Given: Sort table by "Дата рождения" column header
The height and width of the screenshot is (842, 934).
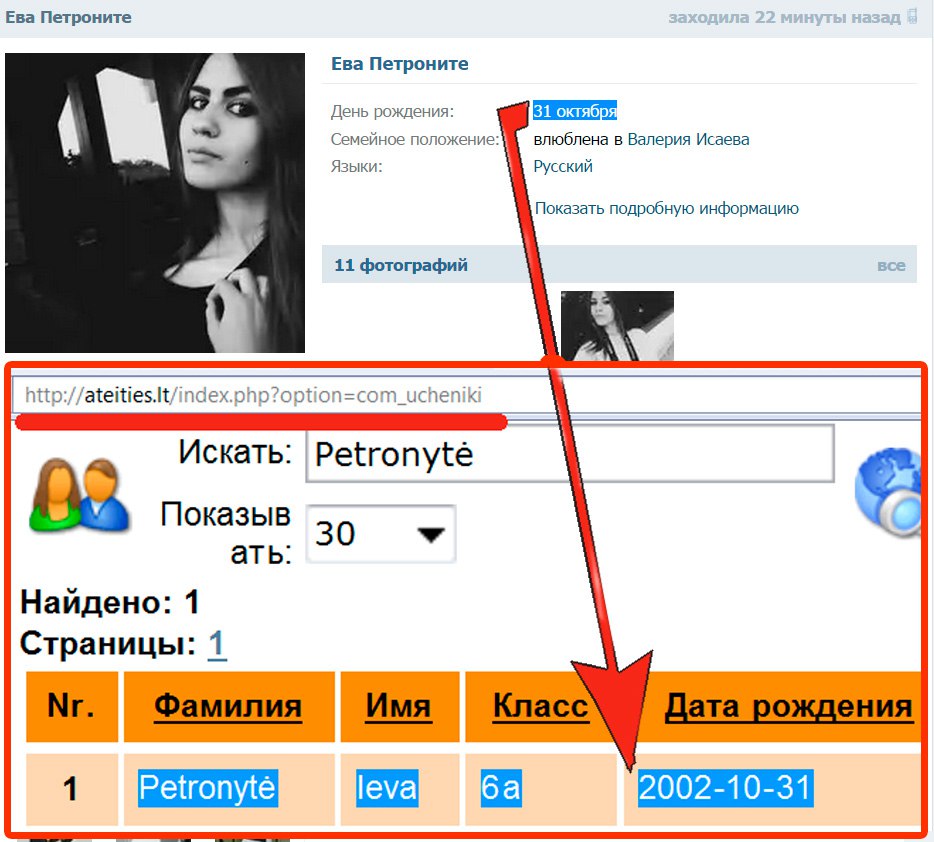Looking at the screenshot, I should (788, 707).
